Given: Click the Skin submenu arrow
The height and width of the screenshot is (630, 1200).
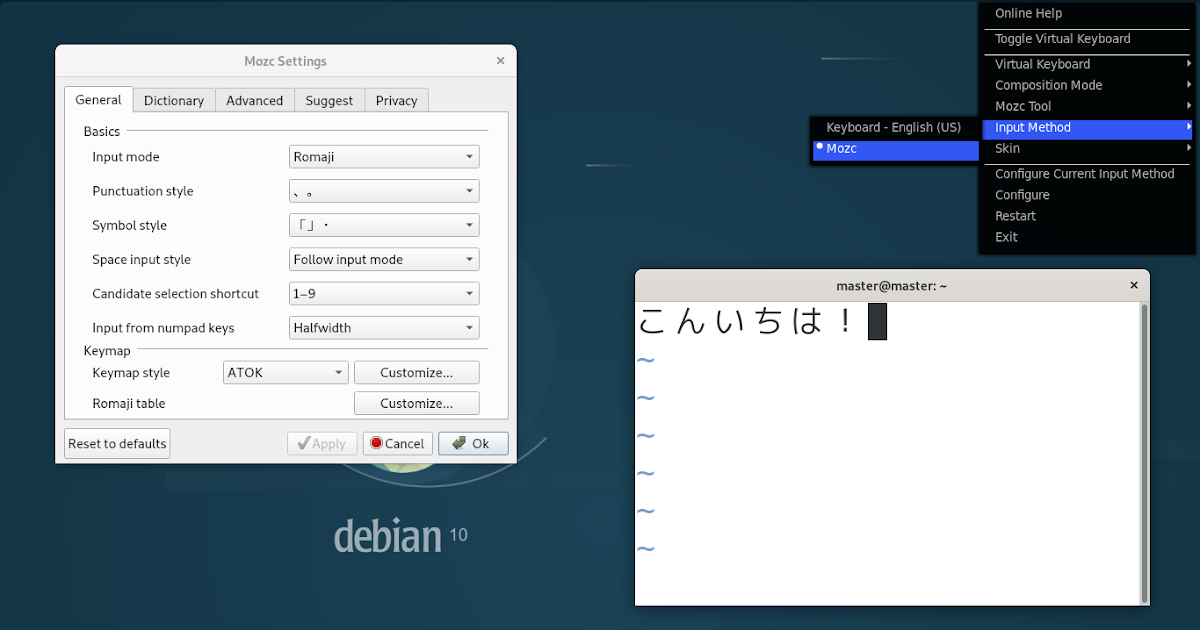Looking at the screenshot, I should [x=1190, y=148].
